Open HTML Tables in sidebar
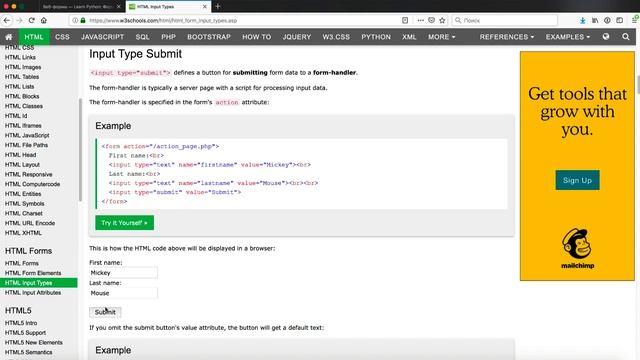Image resolution: width=640 pixels, height=360 pixels. pyautogui.click(x=22, y=77)
